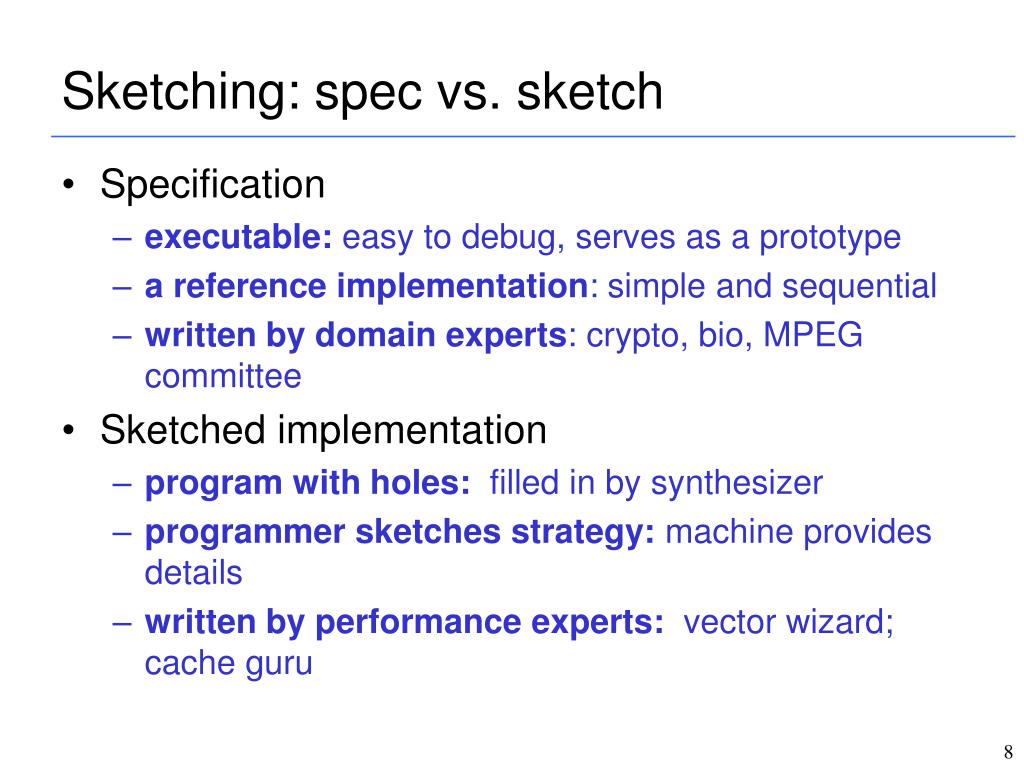
Task: Select the text 'vector wizard;'
Action: click(789, 622)
